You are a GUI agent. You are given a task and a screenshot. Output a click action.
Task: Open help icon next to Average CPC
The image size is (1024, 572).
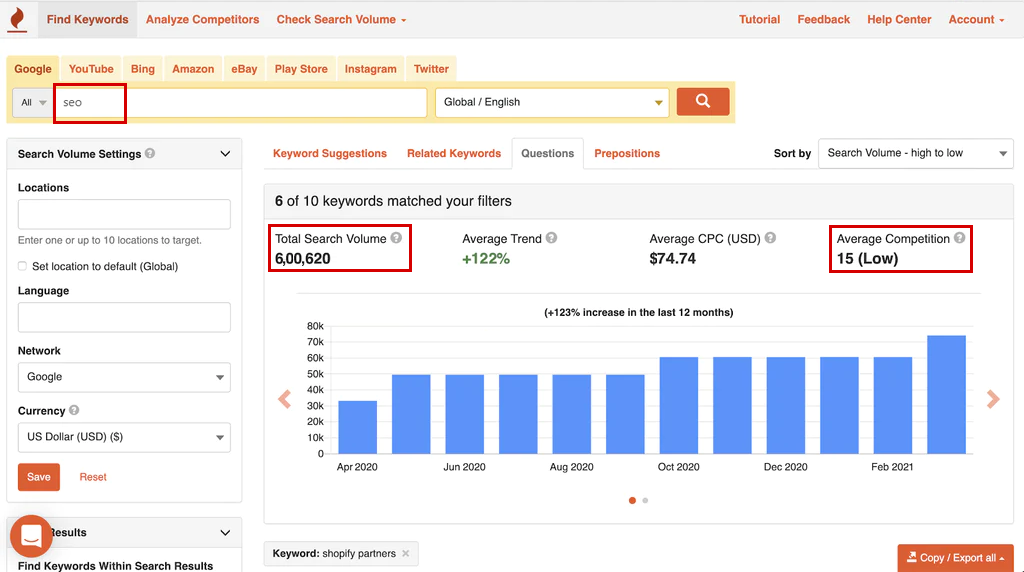[x=770, y=238]
